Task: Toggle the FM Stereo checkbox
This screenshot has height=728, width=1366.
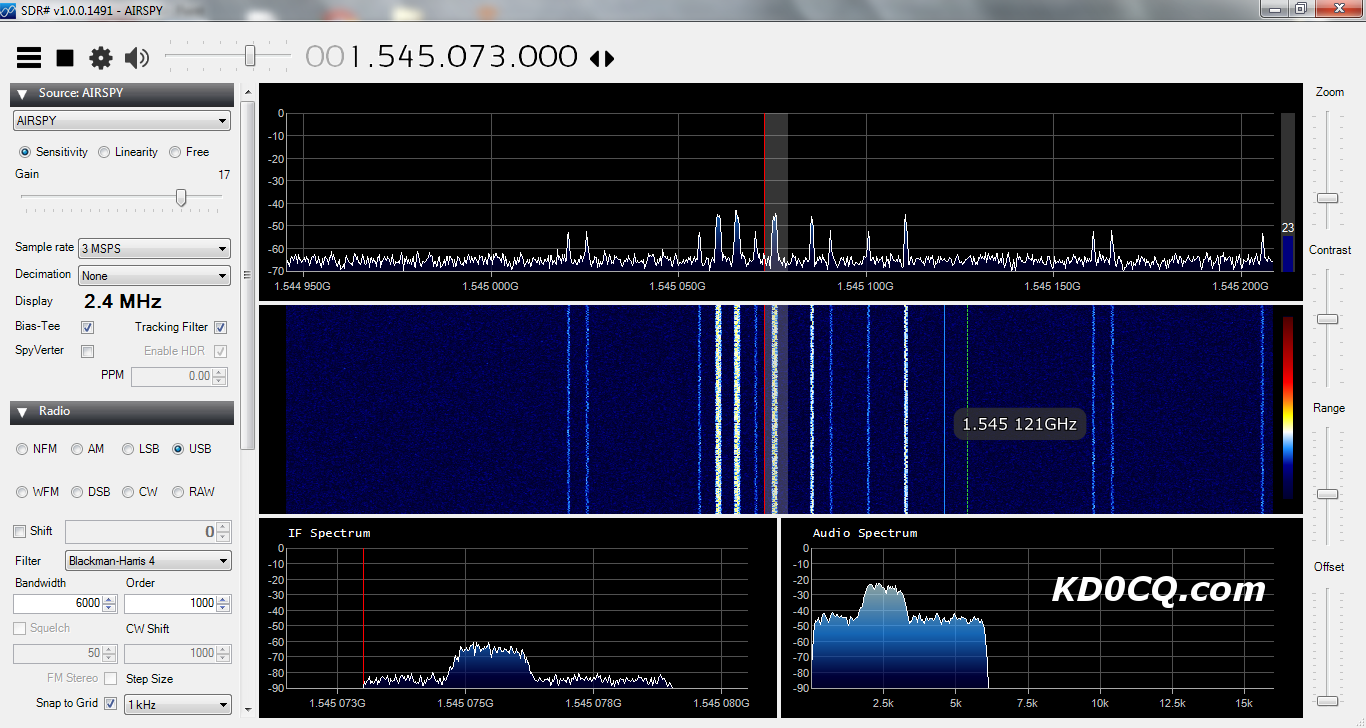Action: (110, 679)
